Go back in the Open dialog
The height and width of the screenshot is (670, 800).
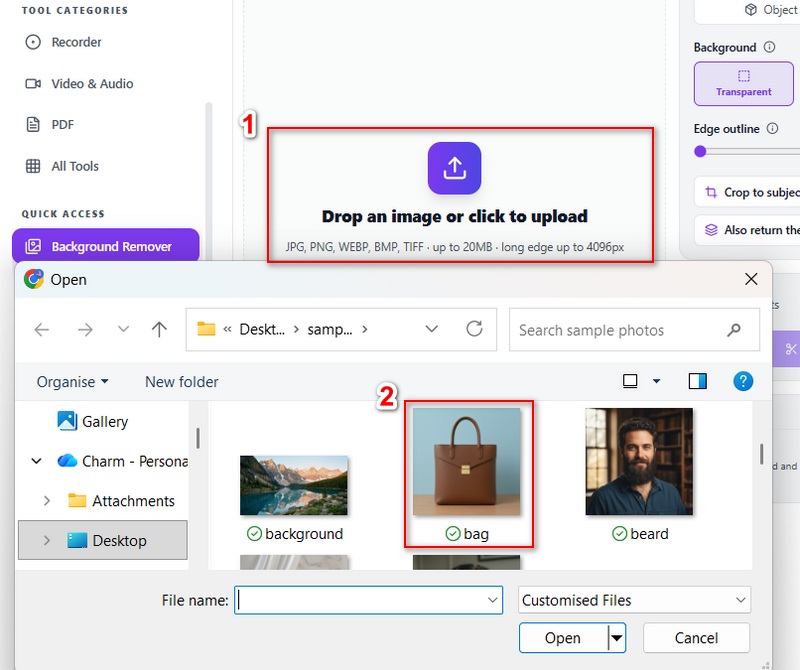[x=42, y=330]
